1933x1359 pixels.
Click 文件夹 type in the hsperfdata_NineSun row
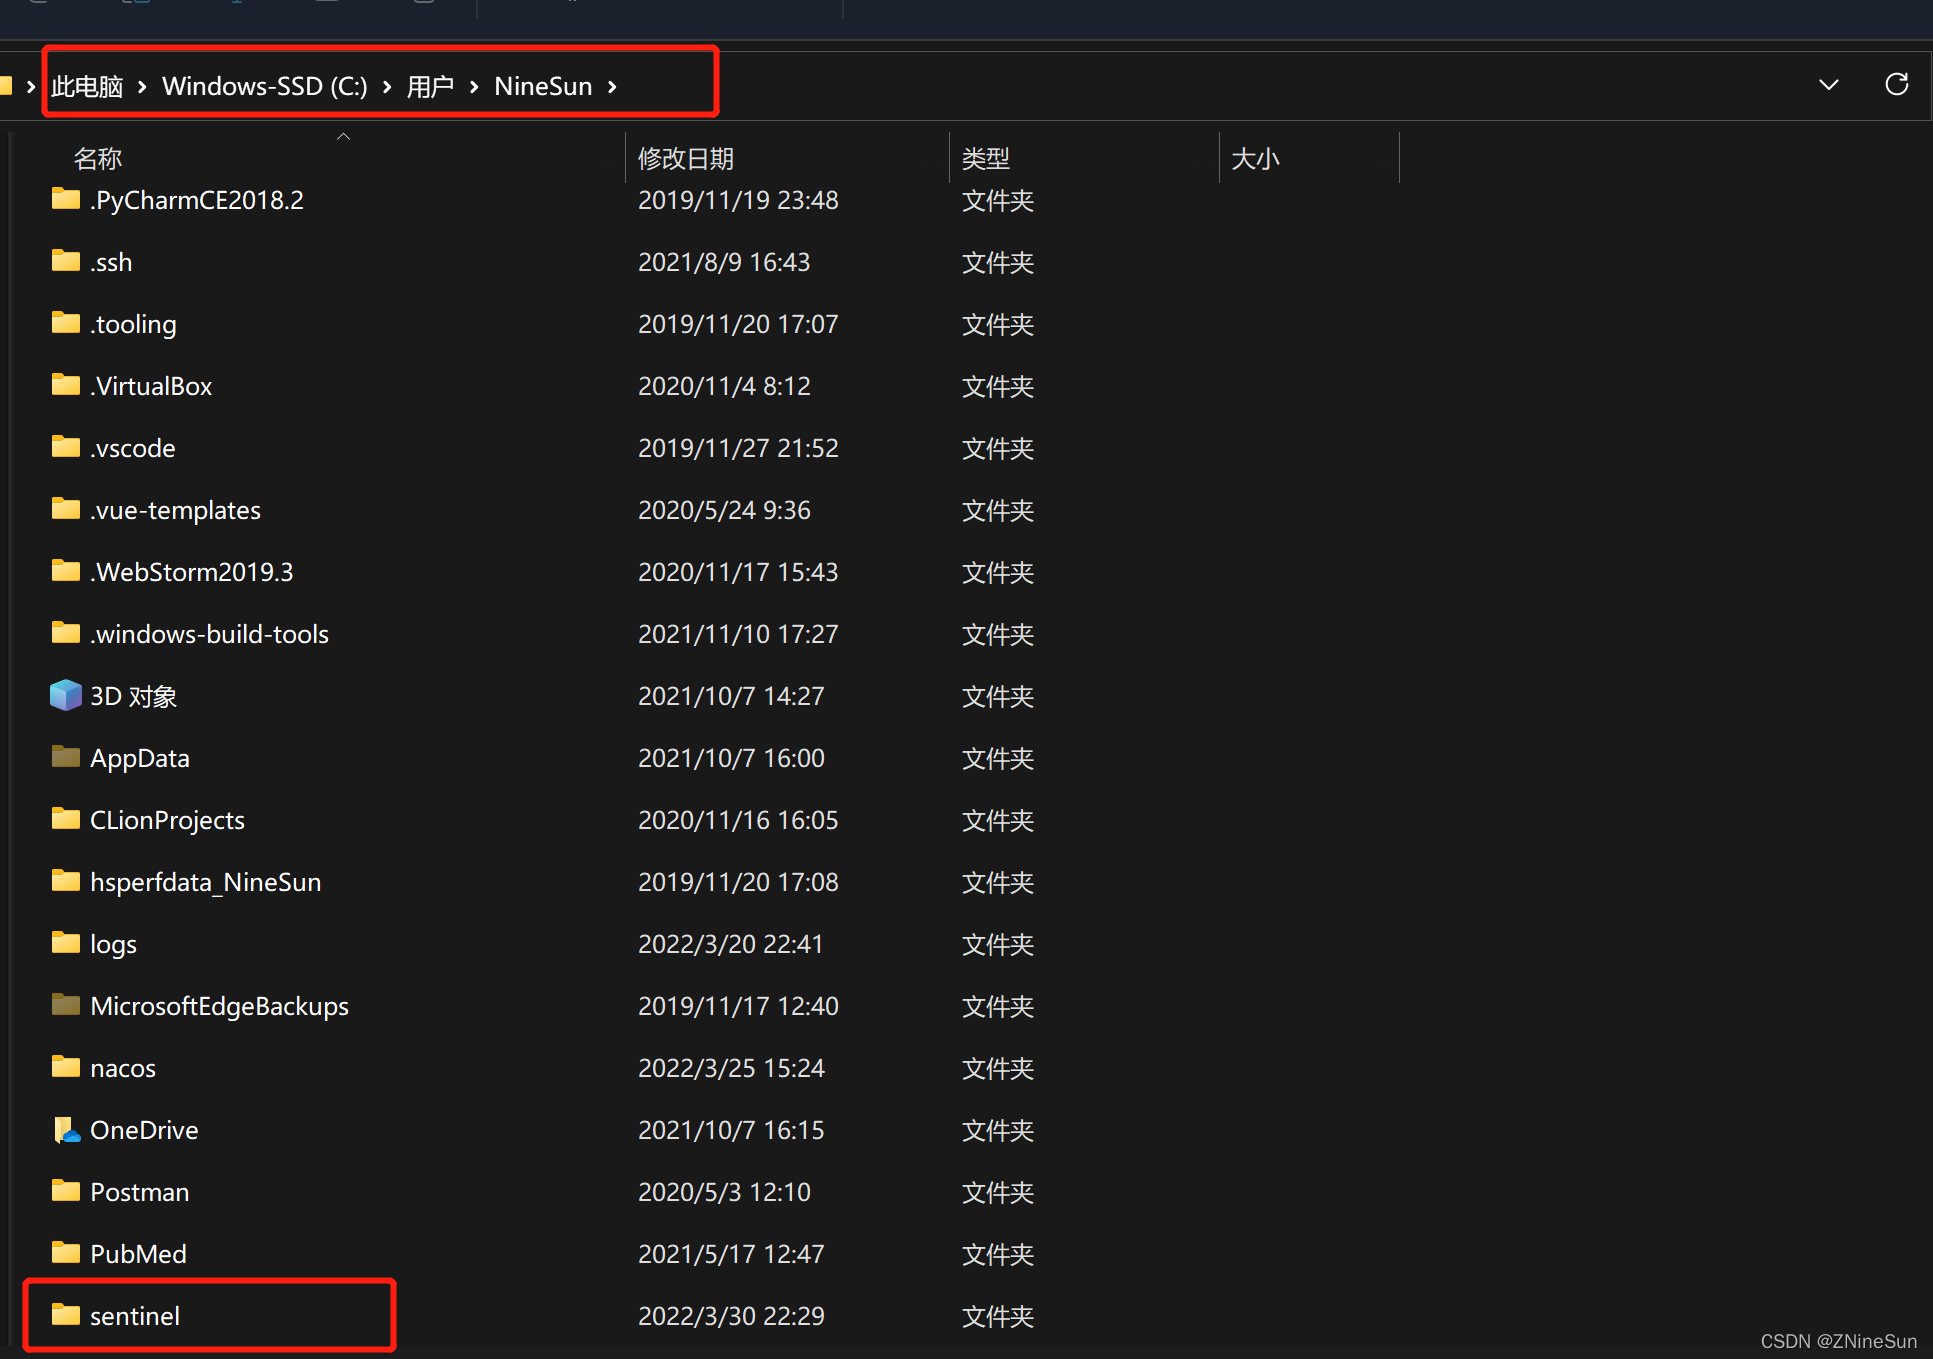tap(997, 882)
